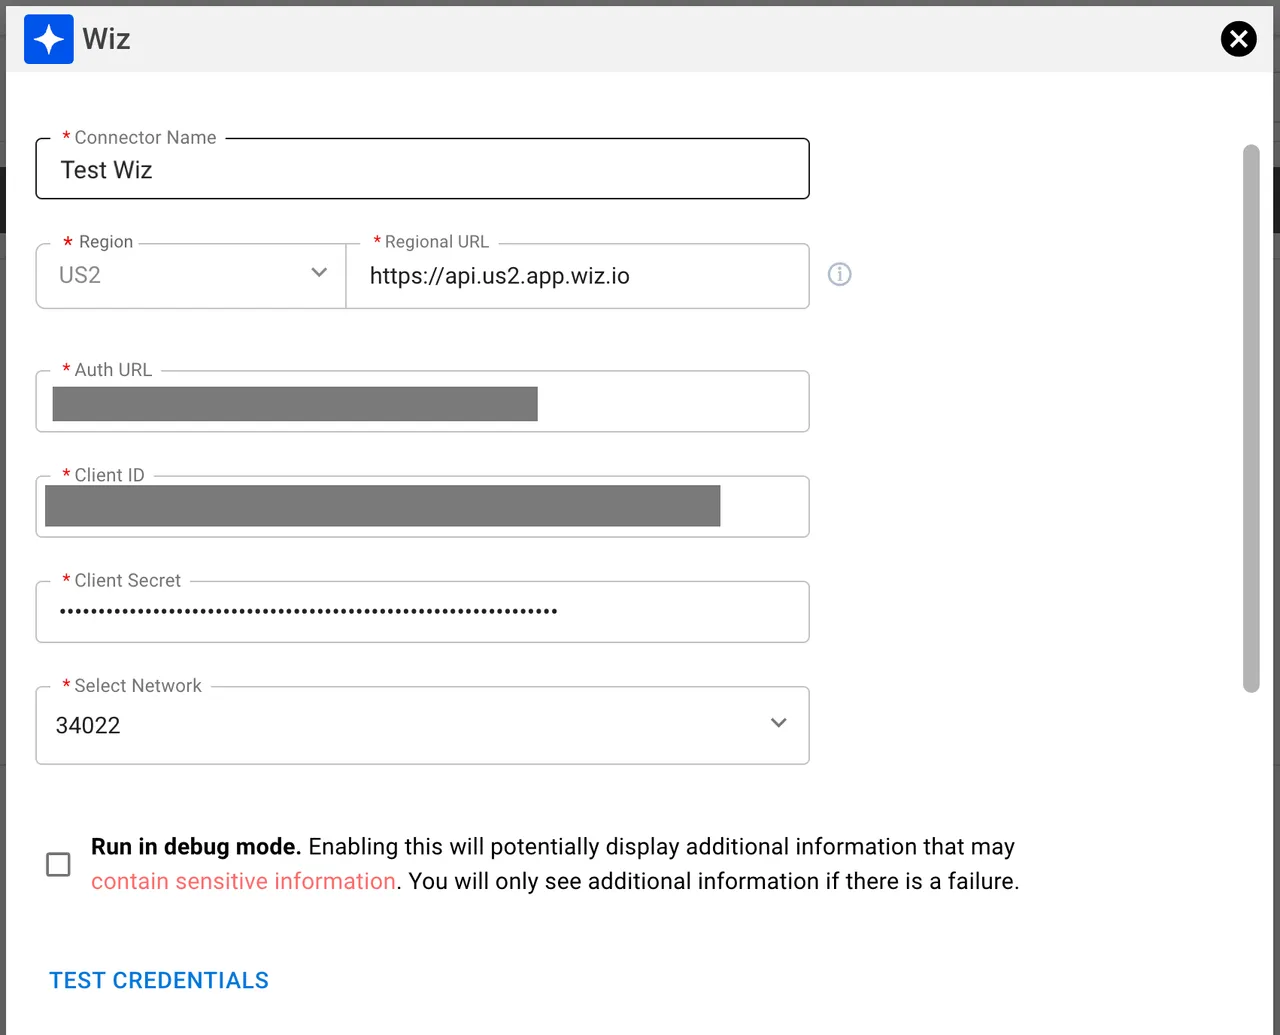
Task: Click the 'Wiz' dialog title text
Action: pyautogui.click(x=106, y=39)
